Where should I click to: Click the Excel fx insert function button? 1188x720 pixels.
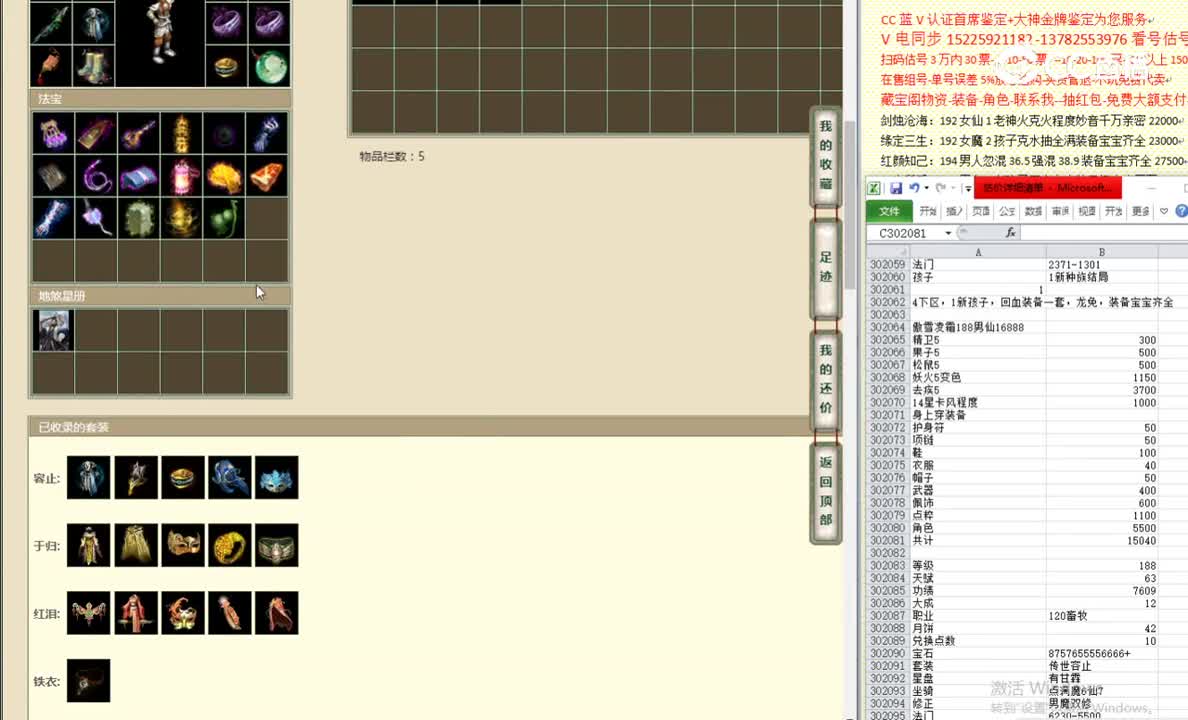pyautogui.click(x=1010, y=233)
